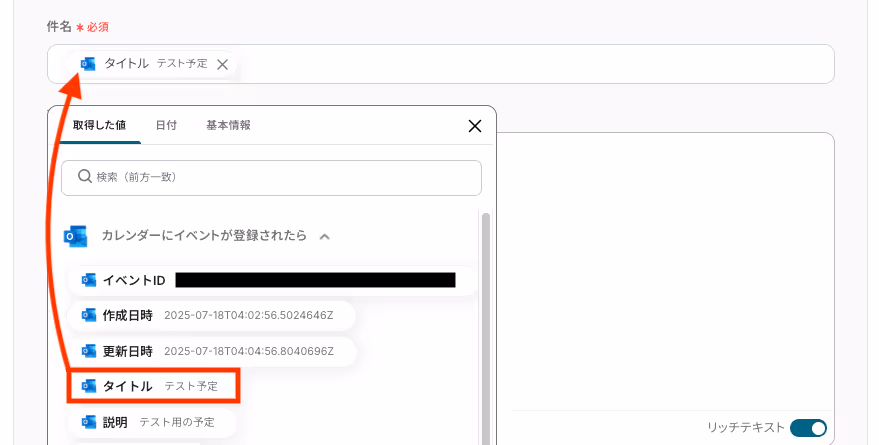879x445 pixels.
Task: Click the large body text area
Action: [665, 272]
